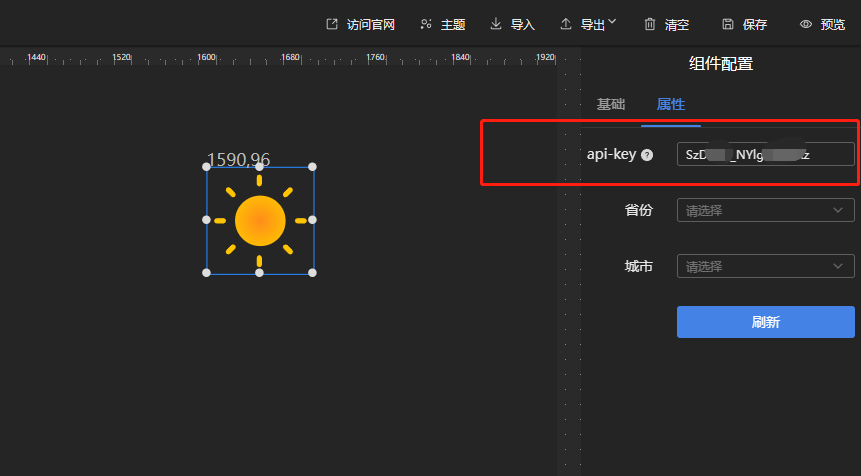Click the bottom-middle resize handle of sun widget
The image size is (861, 476).
pos(260,272)
